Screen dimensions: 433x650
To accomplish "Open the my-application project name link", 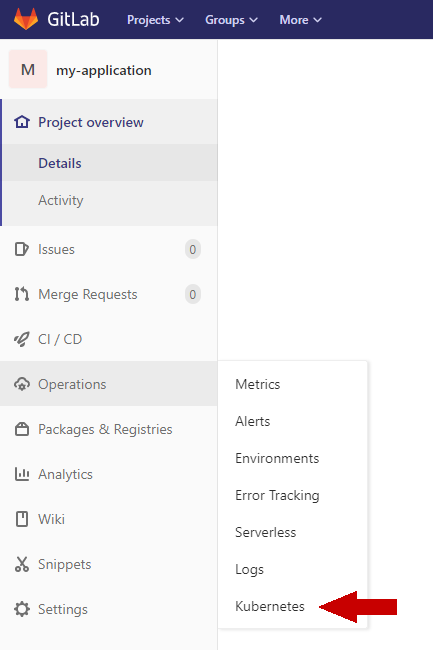I will tap(104, 70).
